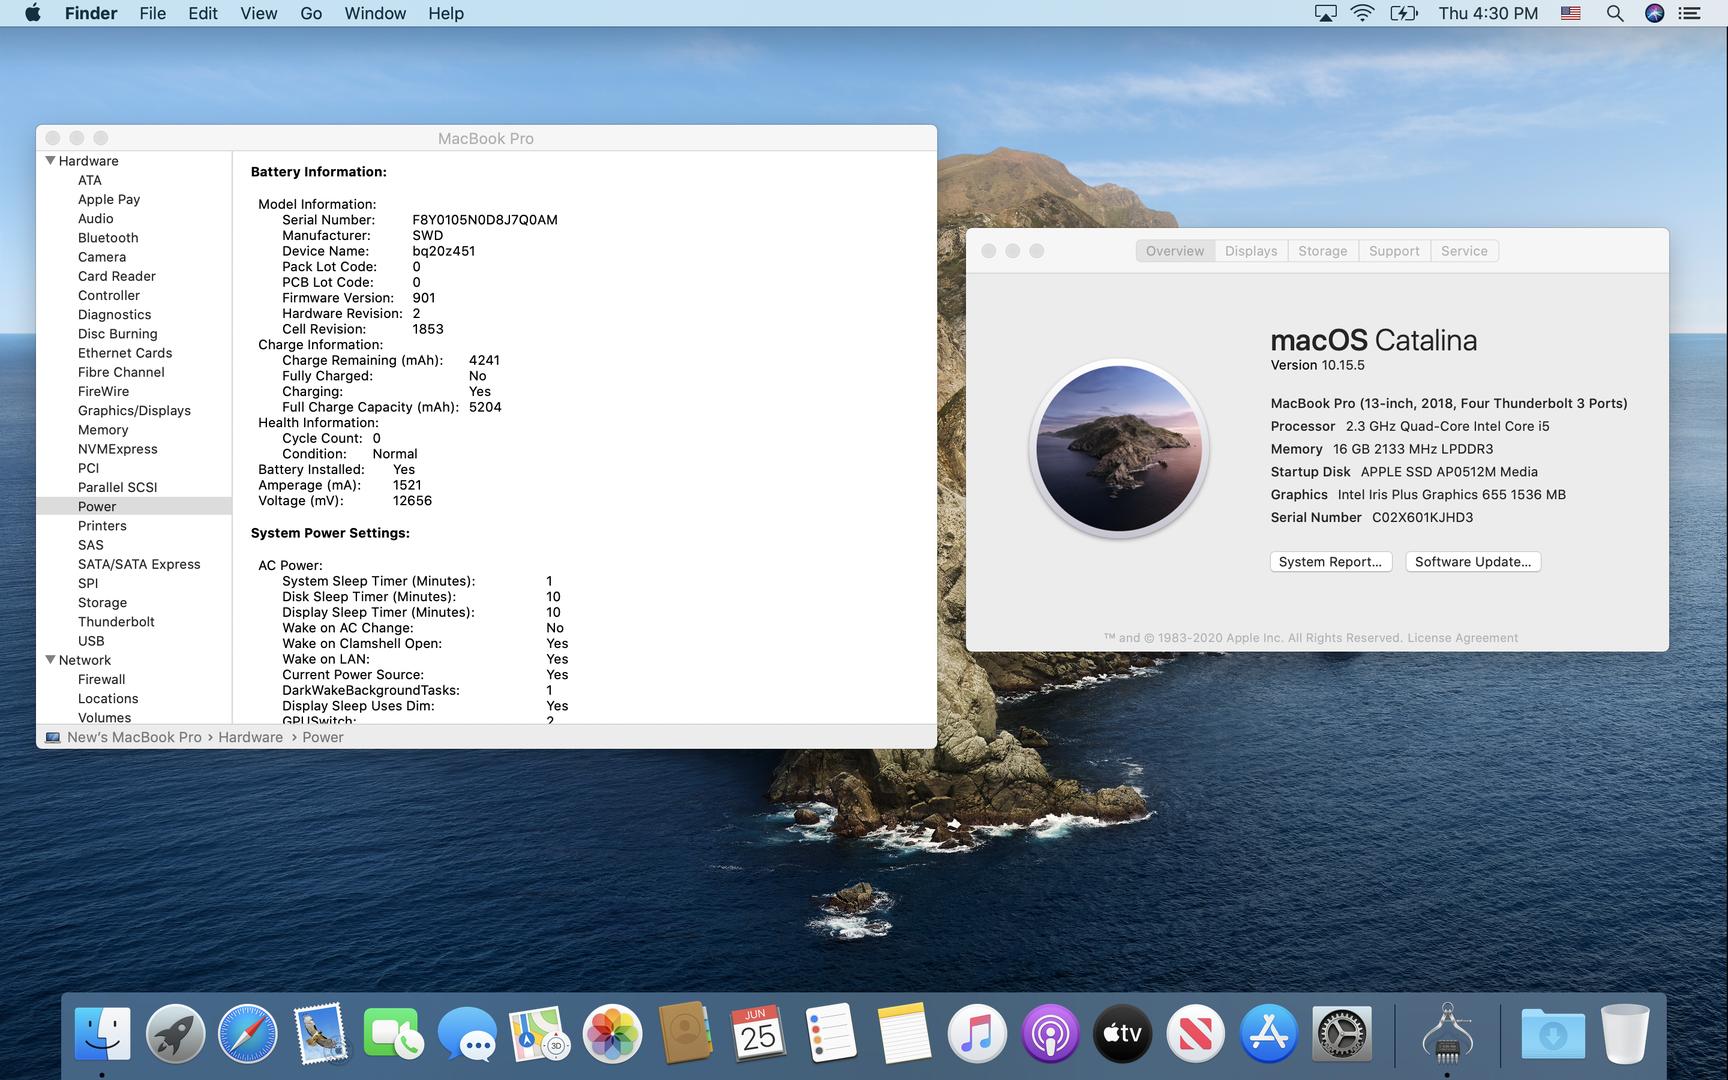Open Spotlight search in the menu bar
The width and height of the screenshot is (1728, 1080).
[1614, 13]
